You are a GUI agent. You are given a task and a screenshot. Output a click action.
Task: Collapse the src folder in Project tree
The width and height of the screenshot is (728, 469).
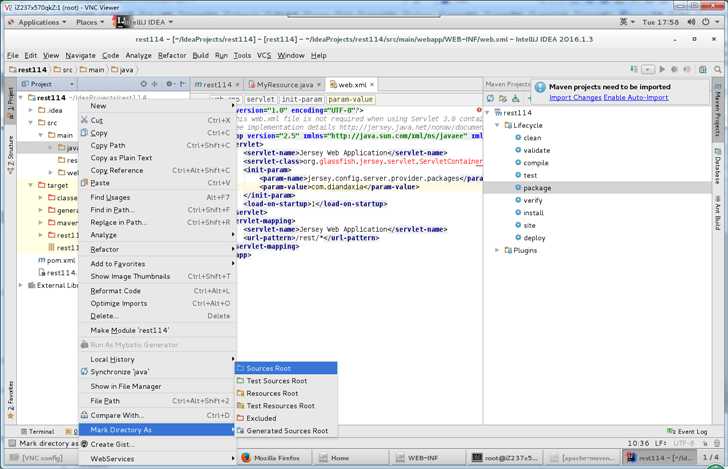(x=31, y=123)
